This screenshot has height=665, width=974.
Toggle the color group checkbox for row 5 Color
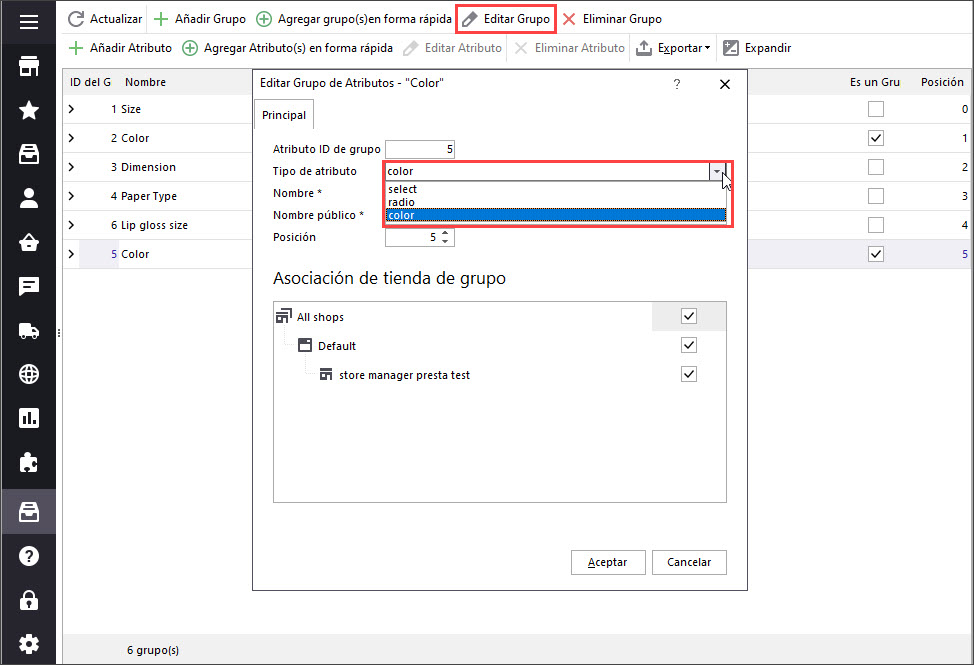pyautogui.click(x=876, y=254)
